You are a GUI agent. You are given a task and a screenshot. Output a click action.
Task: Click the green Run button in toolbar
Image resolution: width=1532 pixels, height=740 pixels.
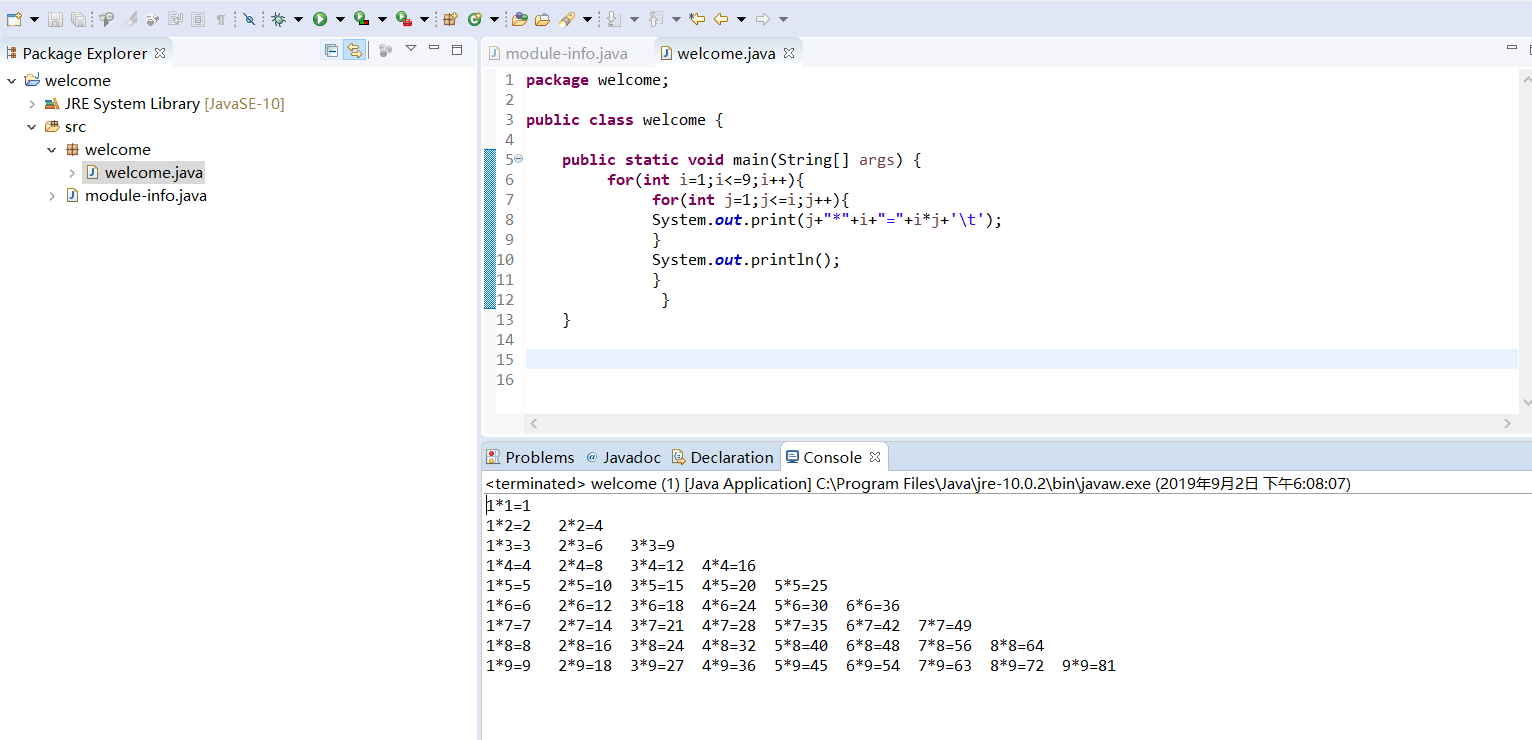click(320, 19)
